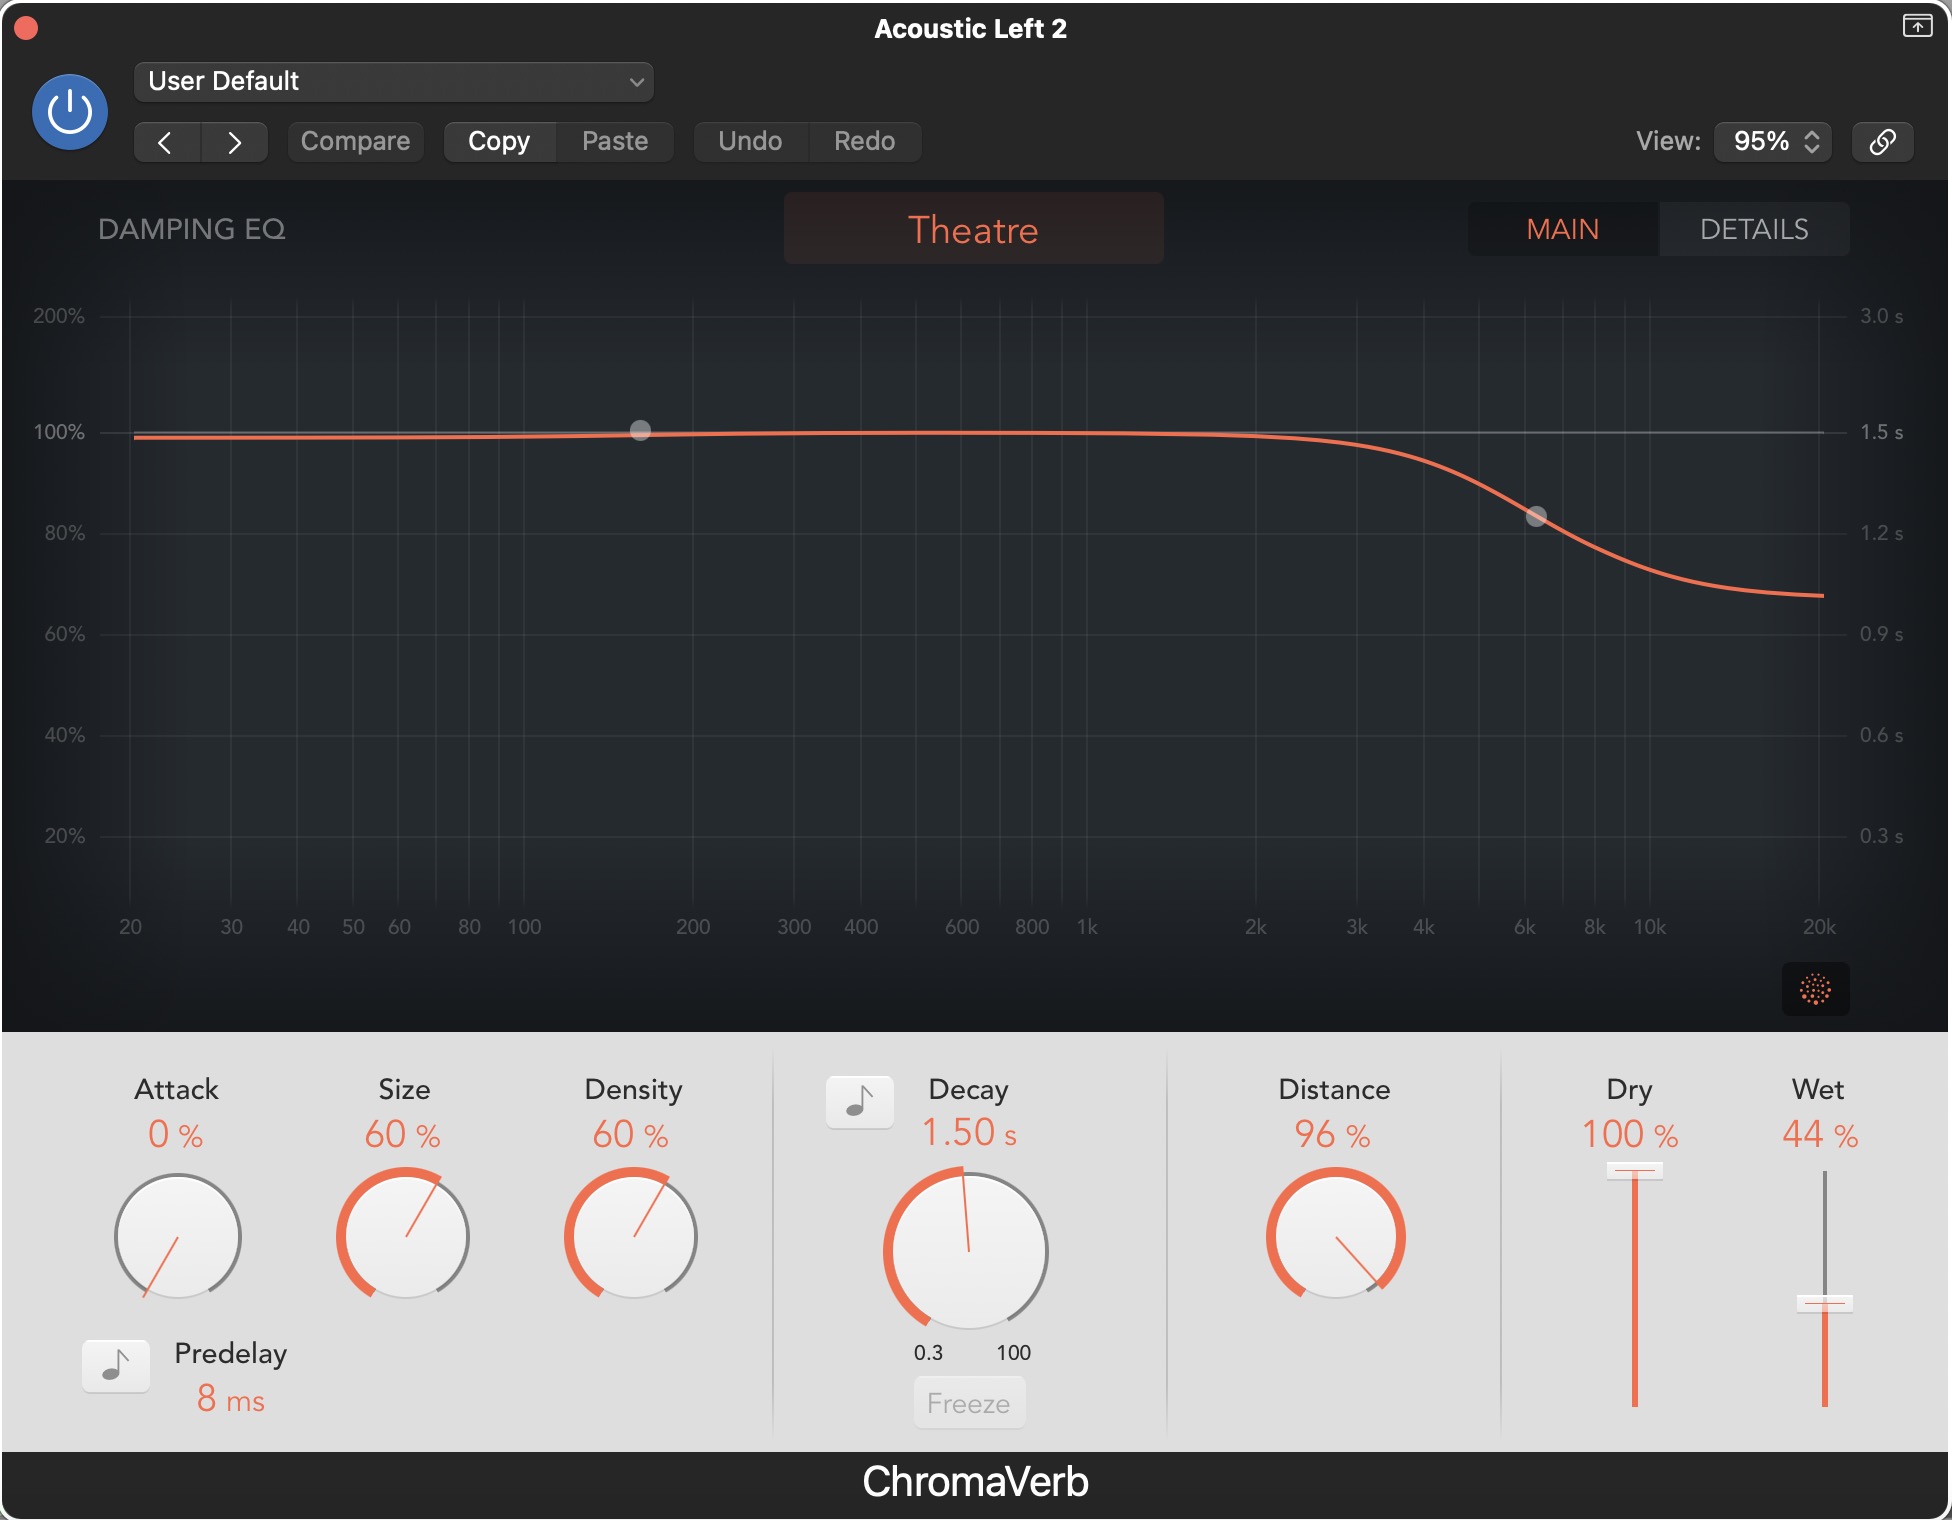This screenshot has width=1952, height=1520.
Task: Click the Redo button
Action: [x=864, y=142]
